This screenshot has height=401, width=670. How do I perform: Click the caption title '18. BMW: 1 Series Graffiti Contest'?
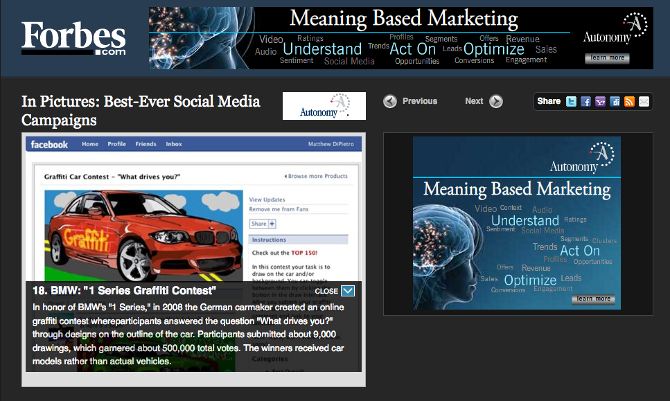coord(124,291)
